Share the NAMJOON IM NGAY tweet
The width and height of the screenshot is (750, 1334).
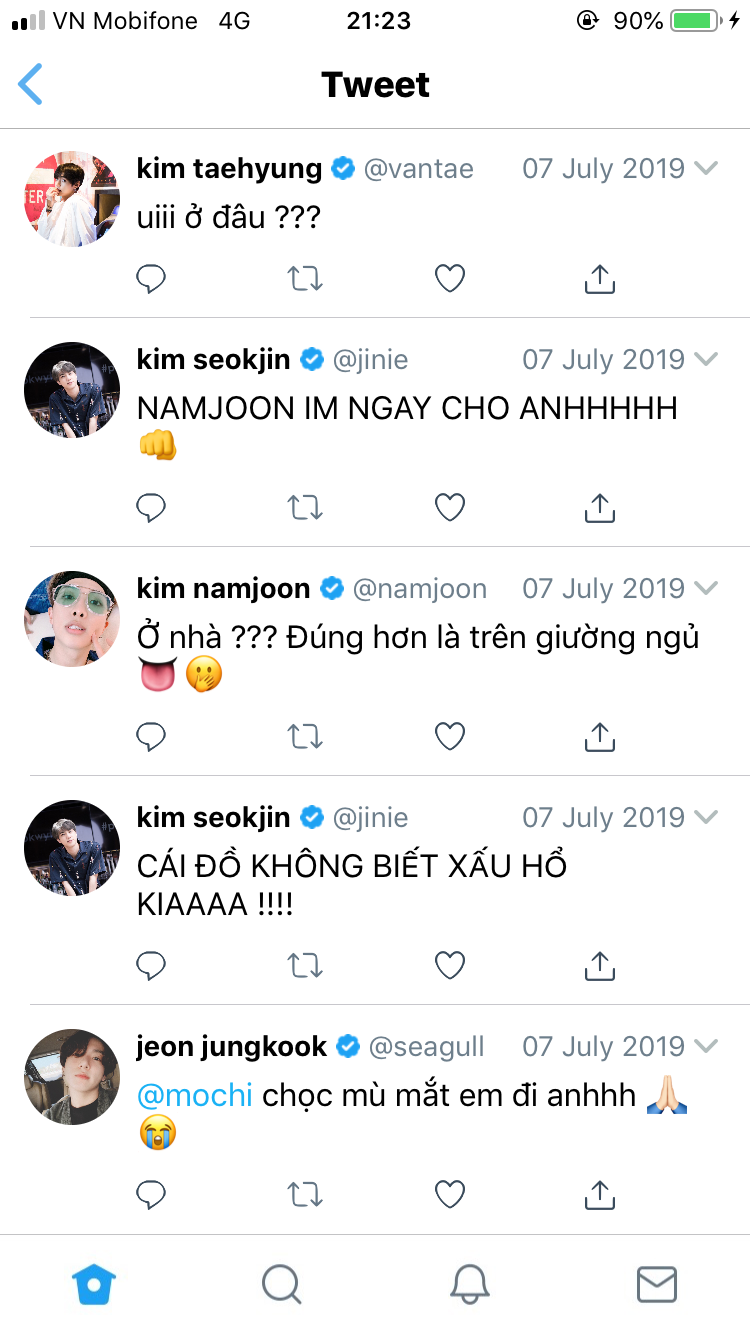pos(598,507)
